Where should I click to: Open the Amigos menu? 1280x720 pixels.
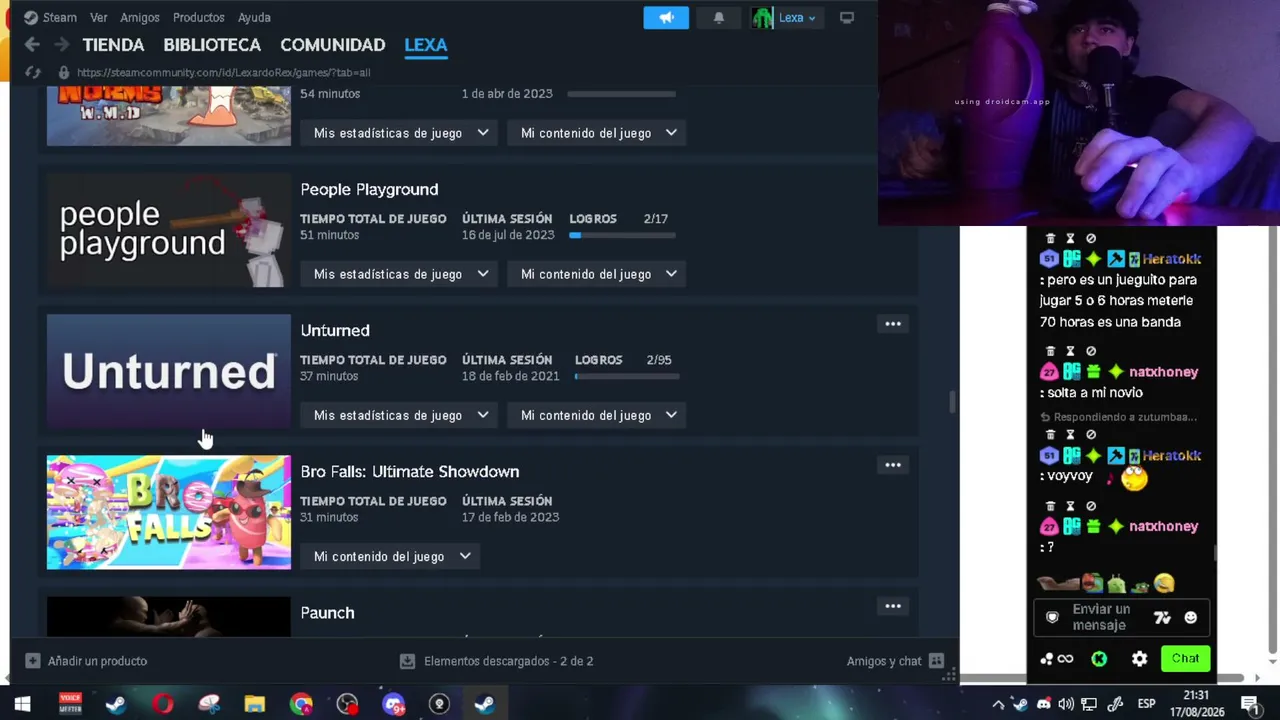click(140, 17)
